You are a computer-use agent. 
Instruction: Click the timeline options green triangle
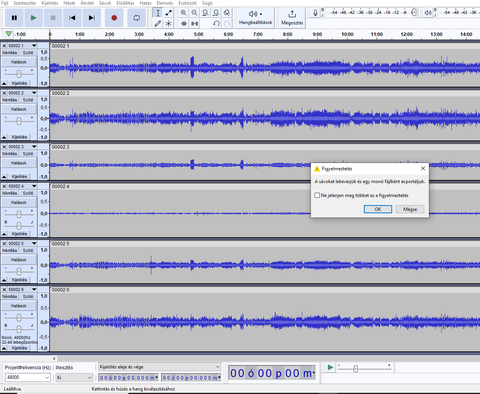click(x=9, y=34)
